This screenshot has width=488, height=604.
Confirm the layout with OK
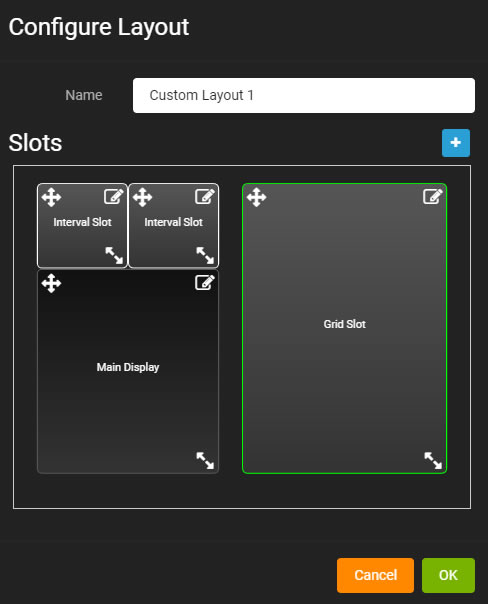coord(448,575)
